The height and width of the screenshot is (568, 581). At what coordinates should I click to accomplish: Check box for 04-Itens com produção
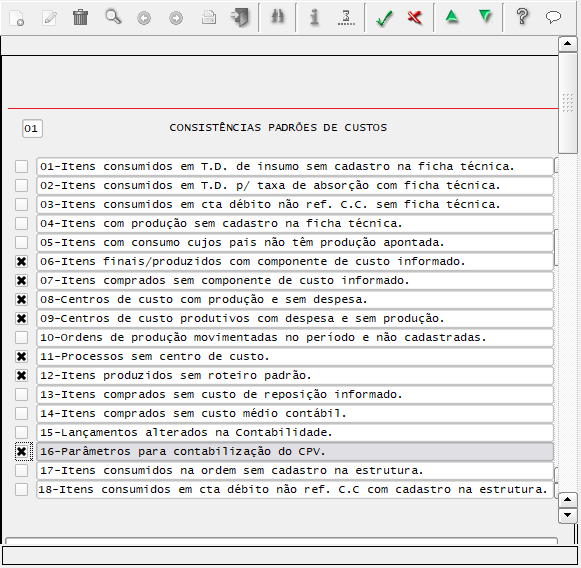(21, 223)
